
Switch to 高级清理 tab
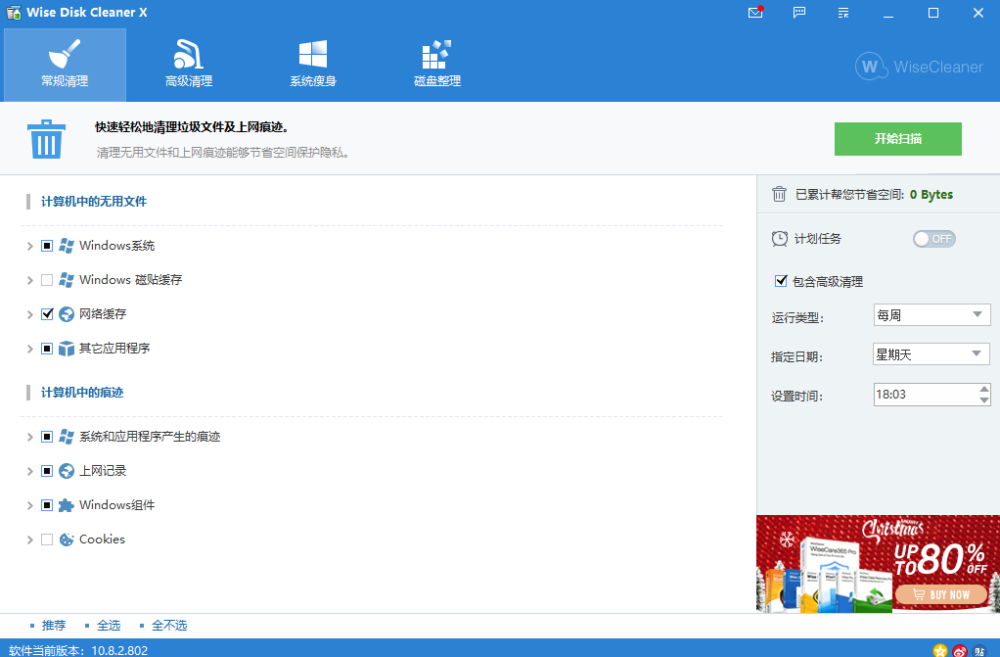189,64
